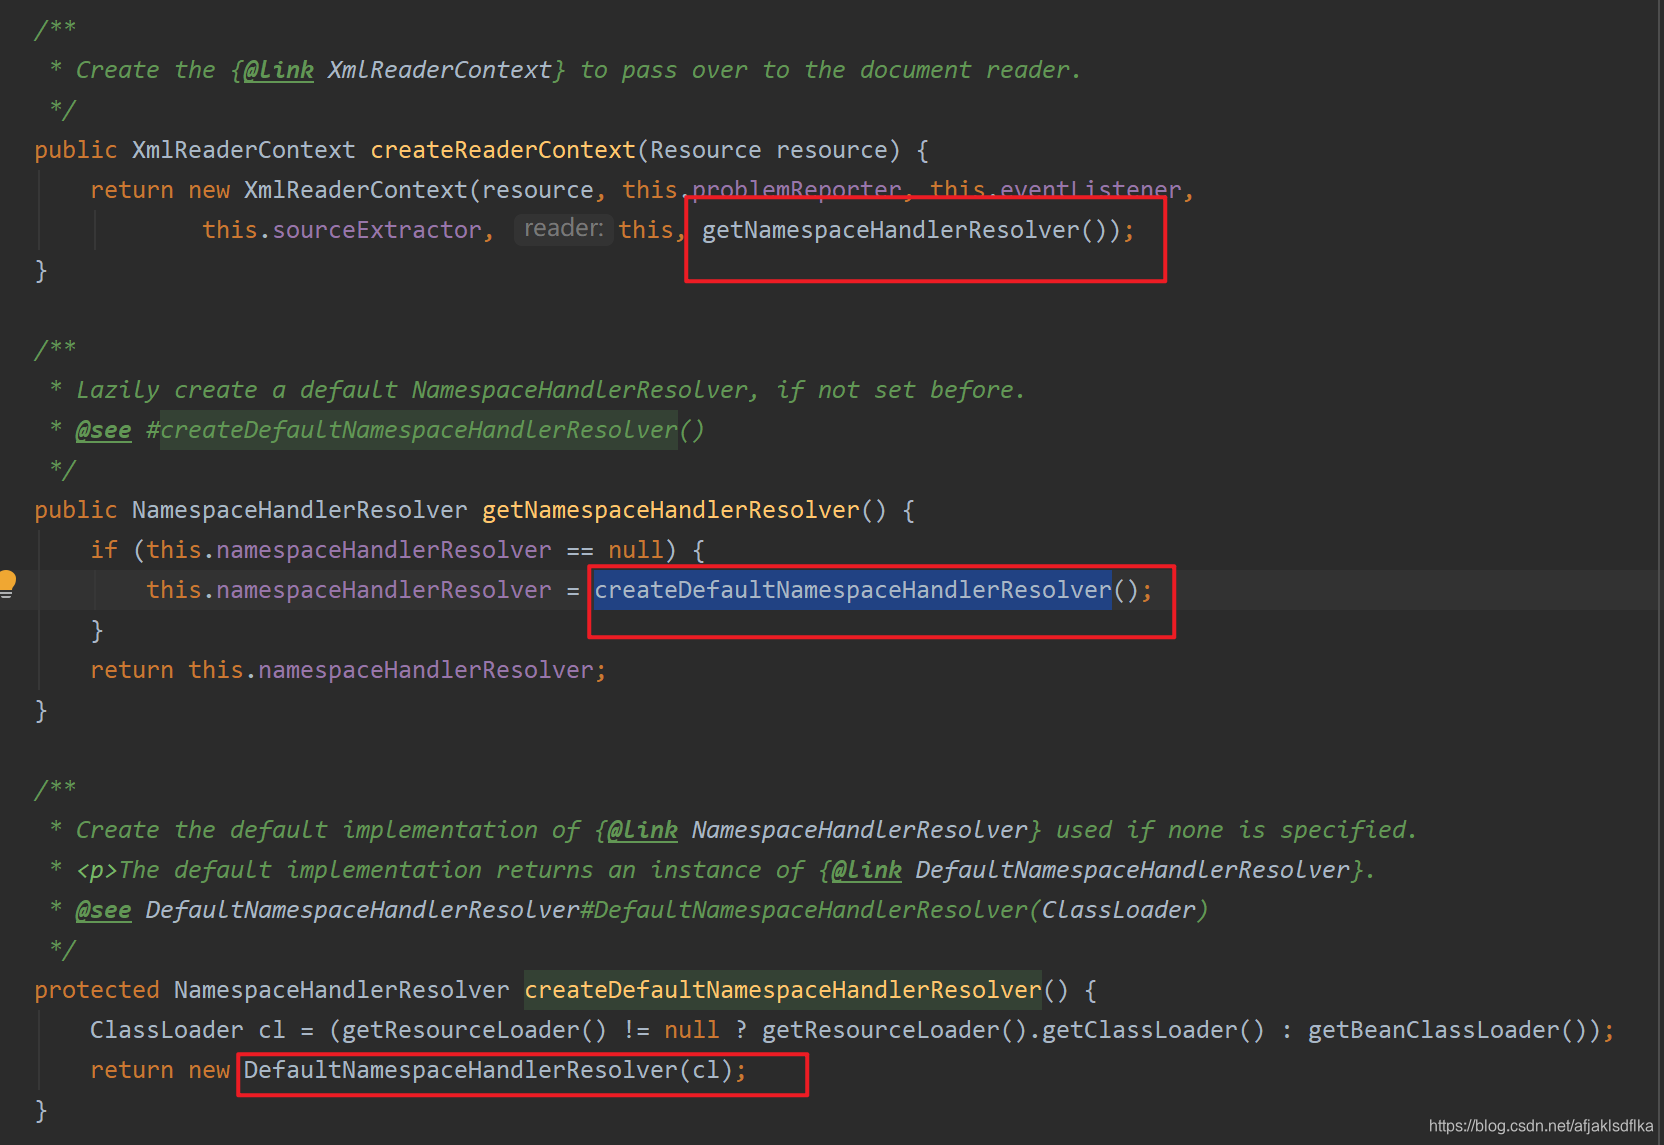Screen dimensions: 1664x1145
Task: Click the yellow intention bulb icon in gutter
Action: [x=7, y=583]
